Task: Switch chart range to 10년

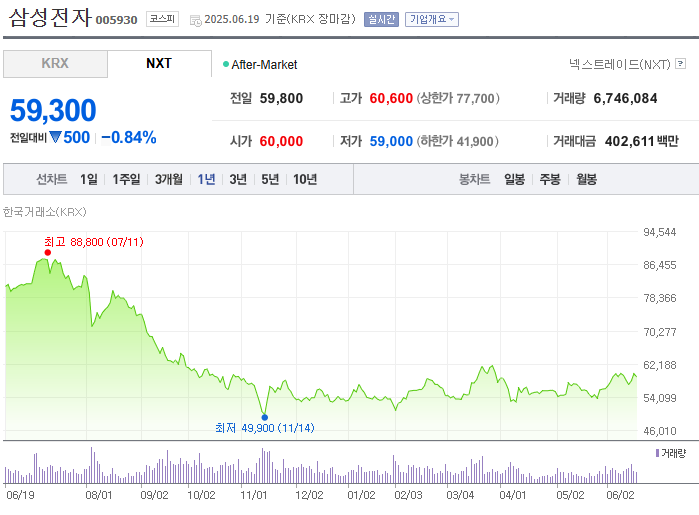Action: (305, 179)
